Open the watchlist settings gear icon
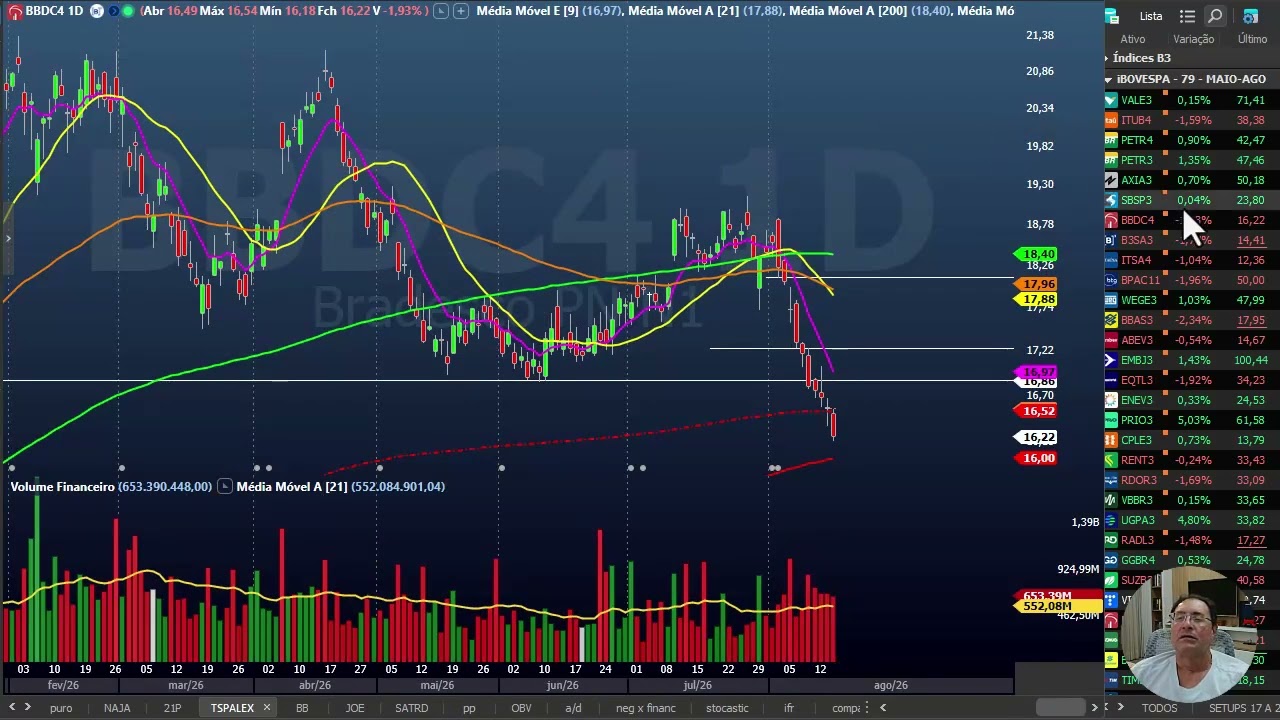Image resolution: width=1280 pixels, height=720 pixels. [1251, 16]
